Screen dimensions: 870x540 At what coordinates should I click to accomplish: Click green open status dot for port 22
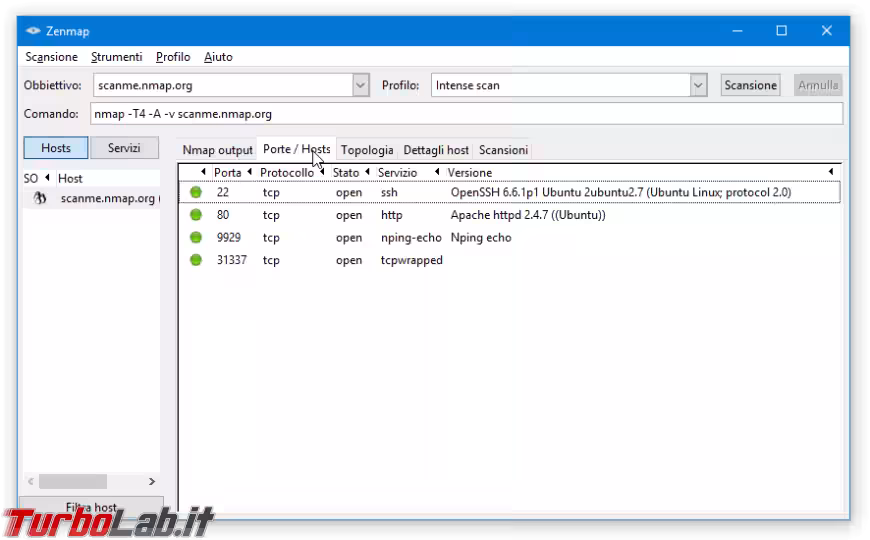tap(196, 192)
